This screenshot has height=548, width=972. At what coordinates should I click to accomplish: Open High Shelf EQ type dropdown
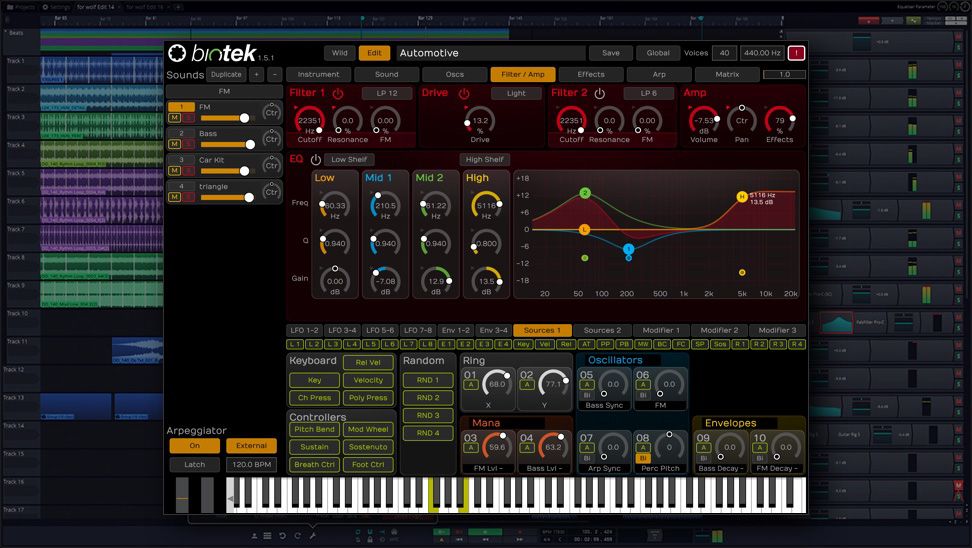click(484, 159)
